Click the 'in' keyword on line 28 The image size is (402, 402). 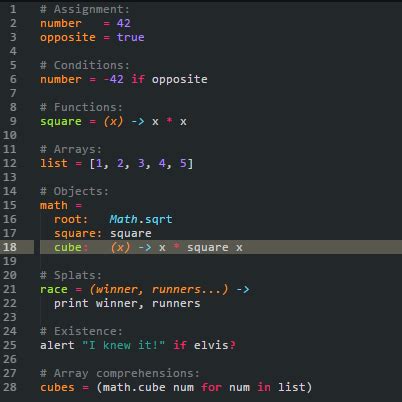tap(264, 387)
